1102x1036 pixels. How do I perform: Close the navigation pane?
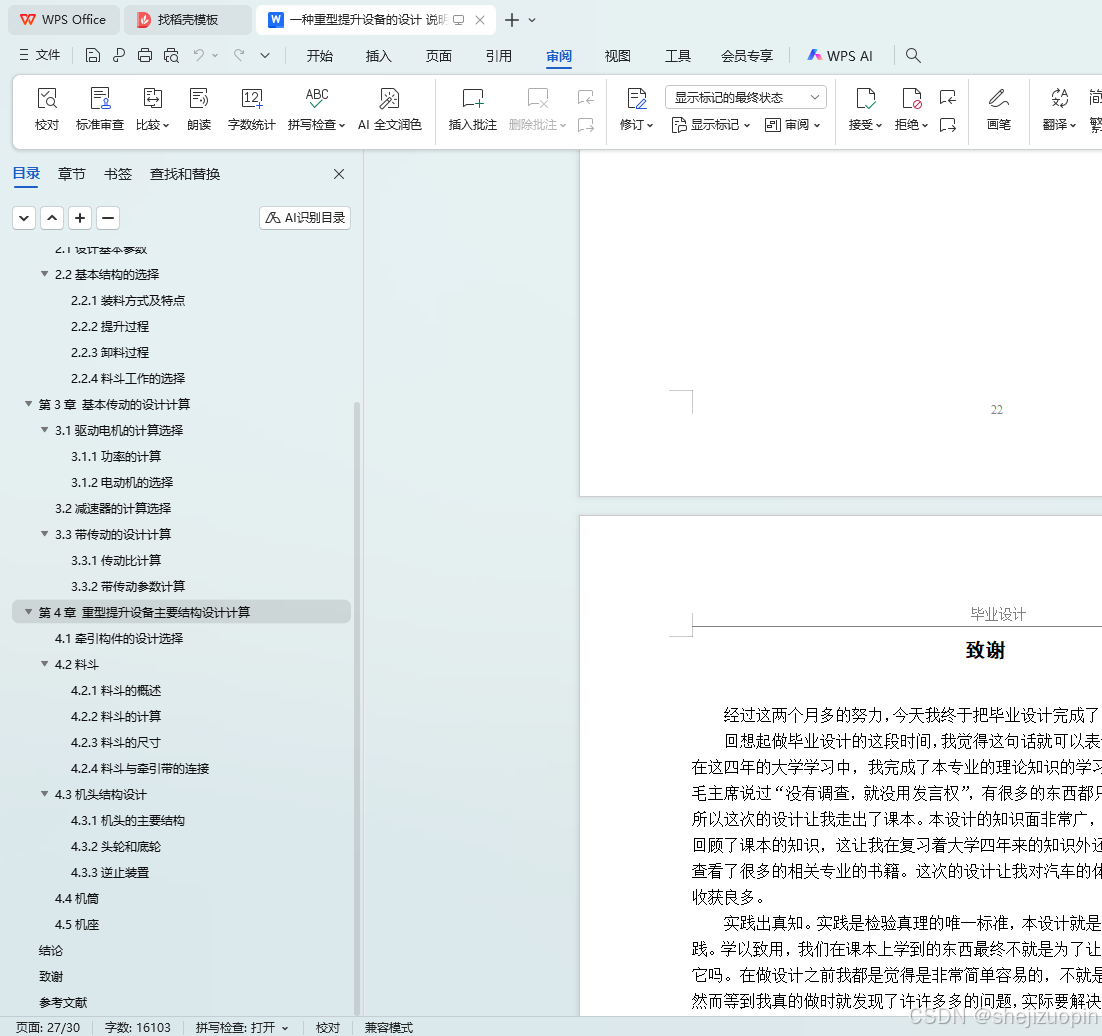coord(339,174)
